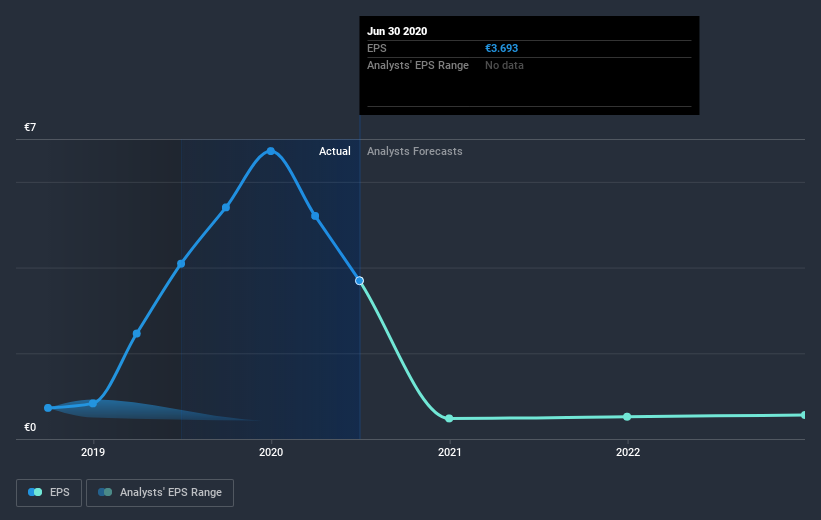Click the 2021 x-axis label
821x520 pixels.
[450, 452]
